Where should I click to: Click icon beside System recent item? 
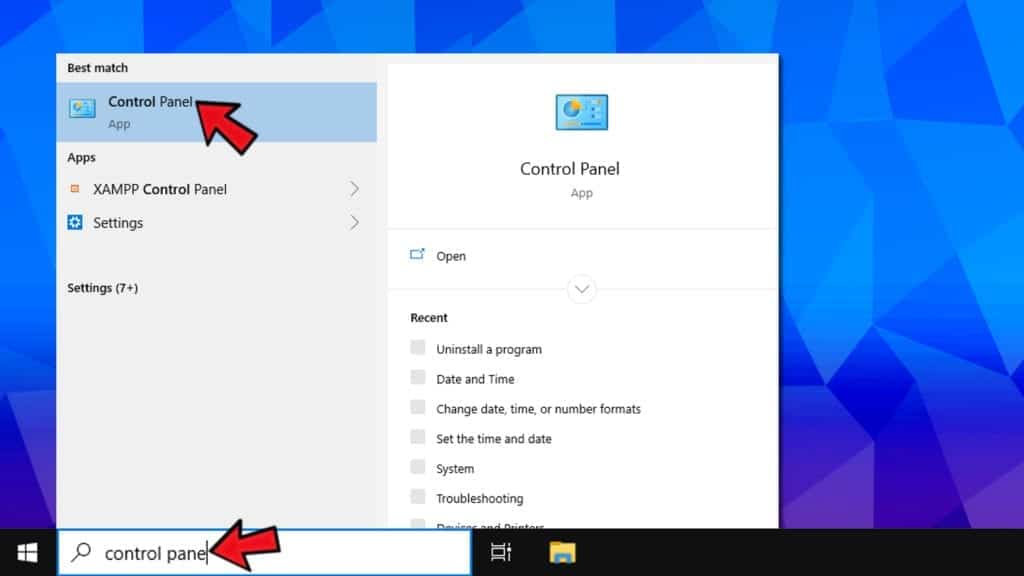[418, 467]
